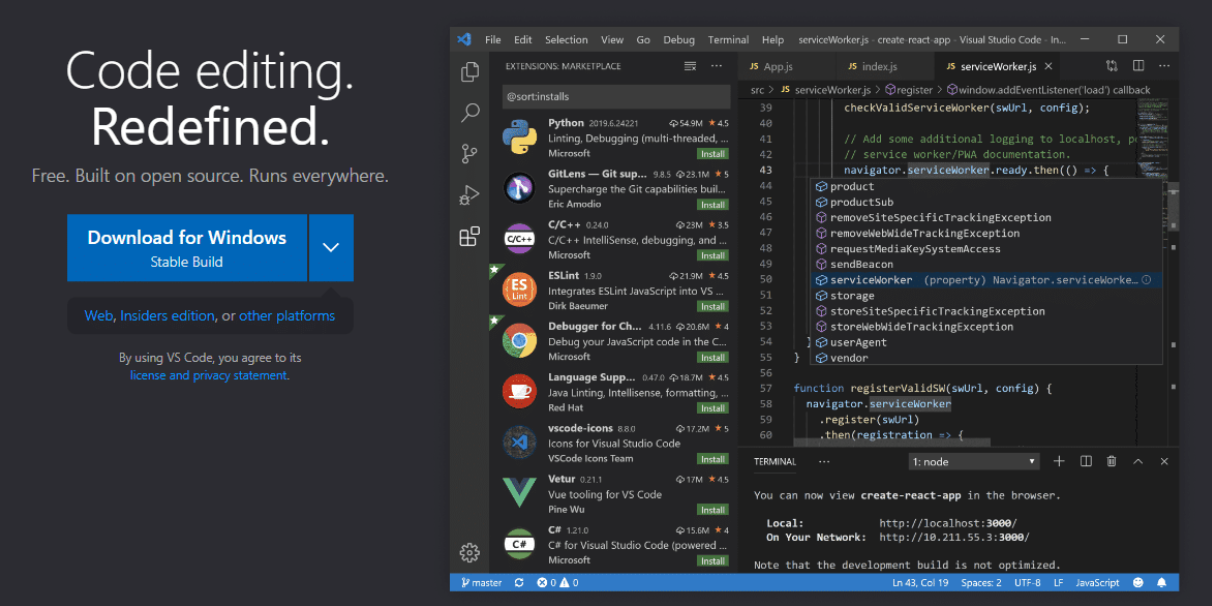Click the Debugger for Chrome extension icon
Image resolution: width=1212 pixels, height=606 pixels.
point(519,341)
